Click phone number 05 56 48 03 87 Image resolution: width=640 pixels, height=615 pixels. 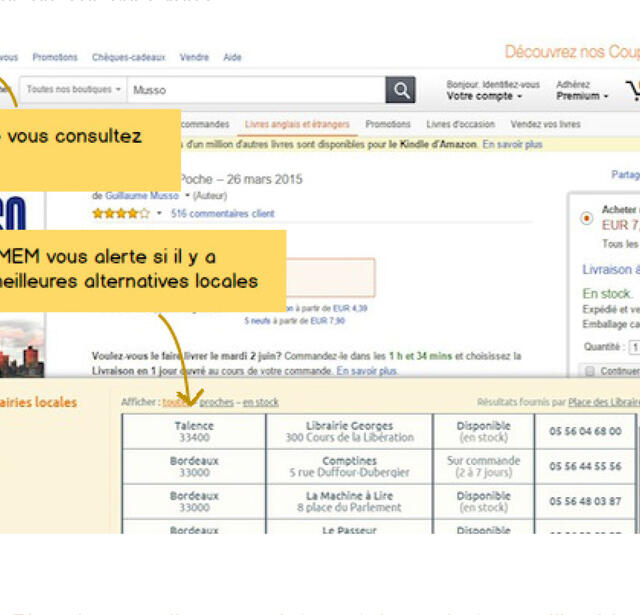tap(585, 502)
